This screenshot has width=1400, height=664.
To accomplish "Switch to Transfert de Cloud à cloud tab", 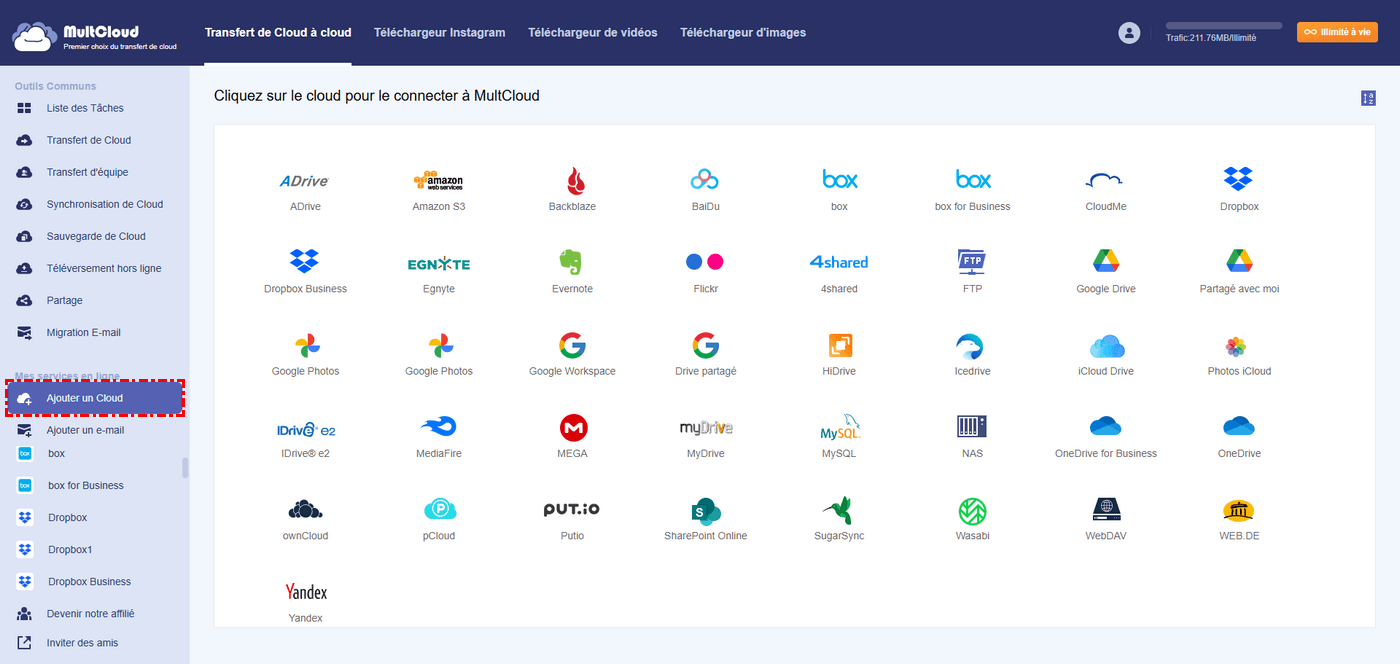I will [278, 33].
